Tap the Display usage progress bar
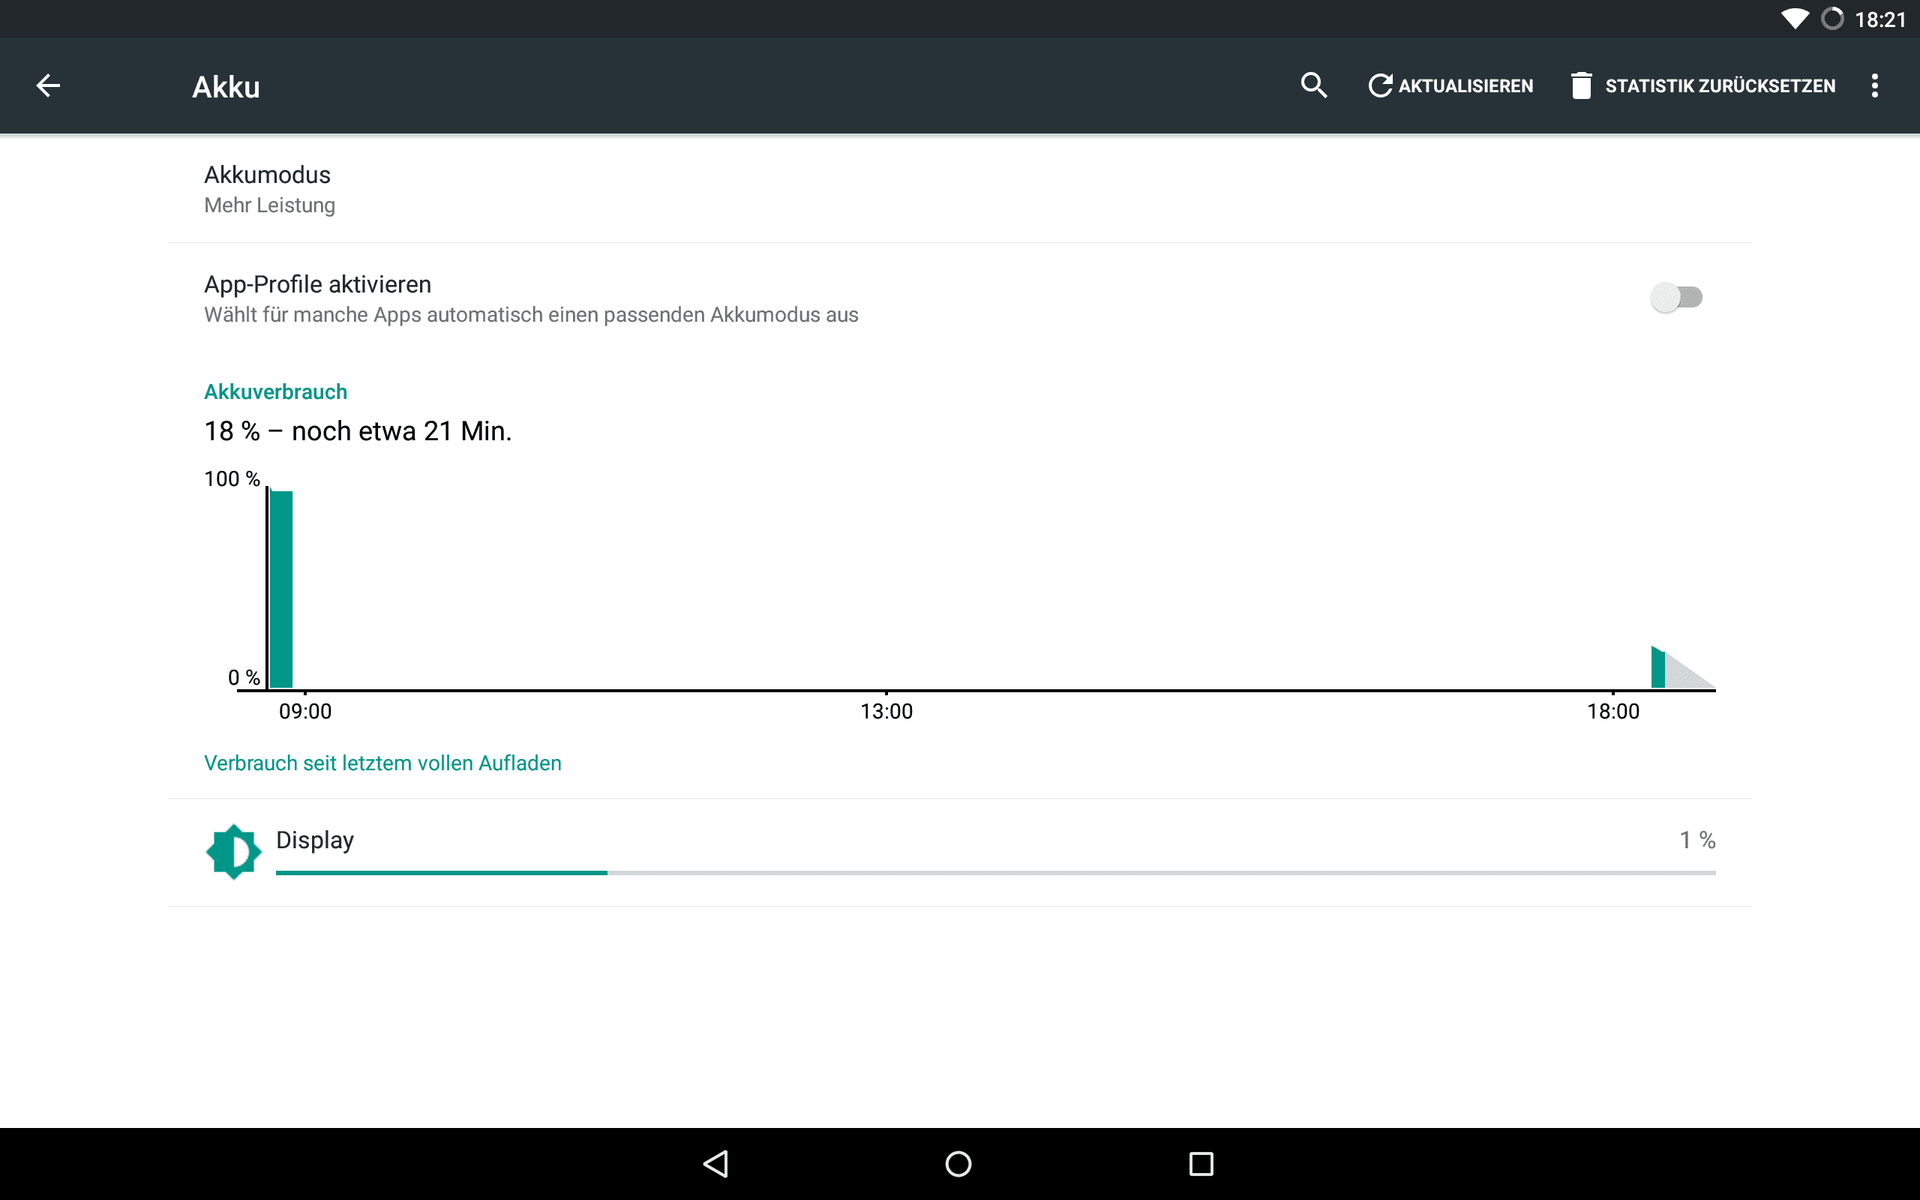This screenshot has width=1920, height=1200. coord(996,873)
